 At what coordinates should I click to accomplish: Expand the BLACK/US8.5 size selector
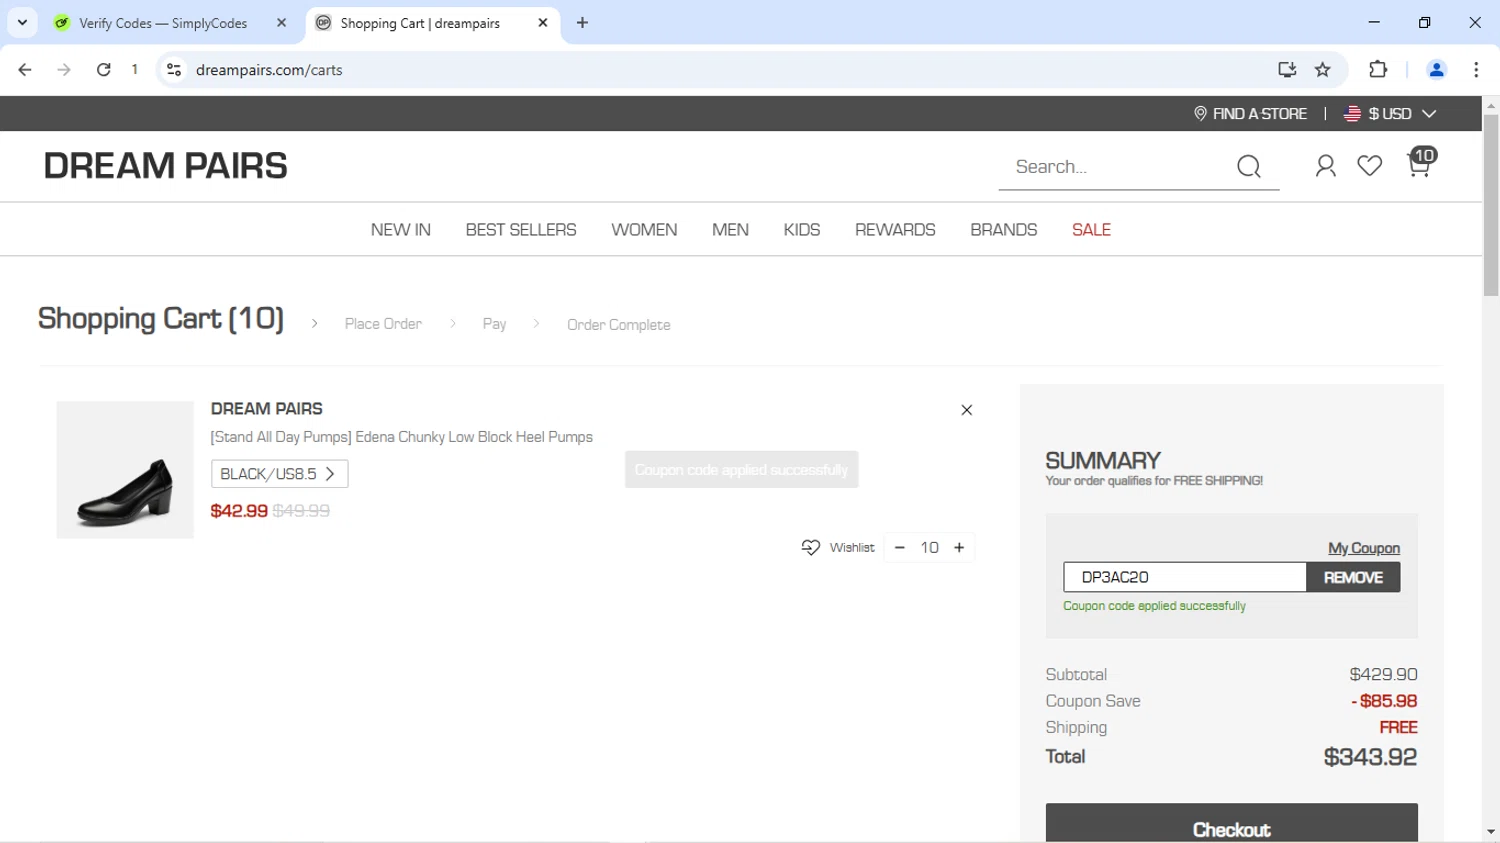280,474
